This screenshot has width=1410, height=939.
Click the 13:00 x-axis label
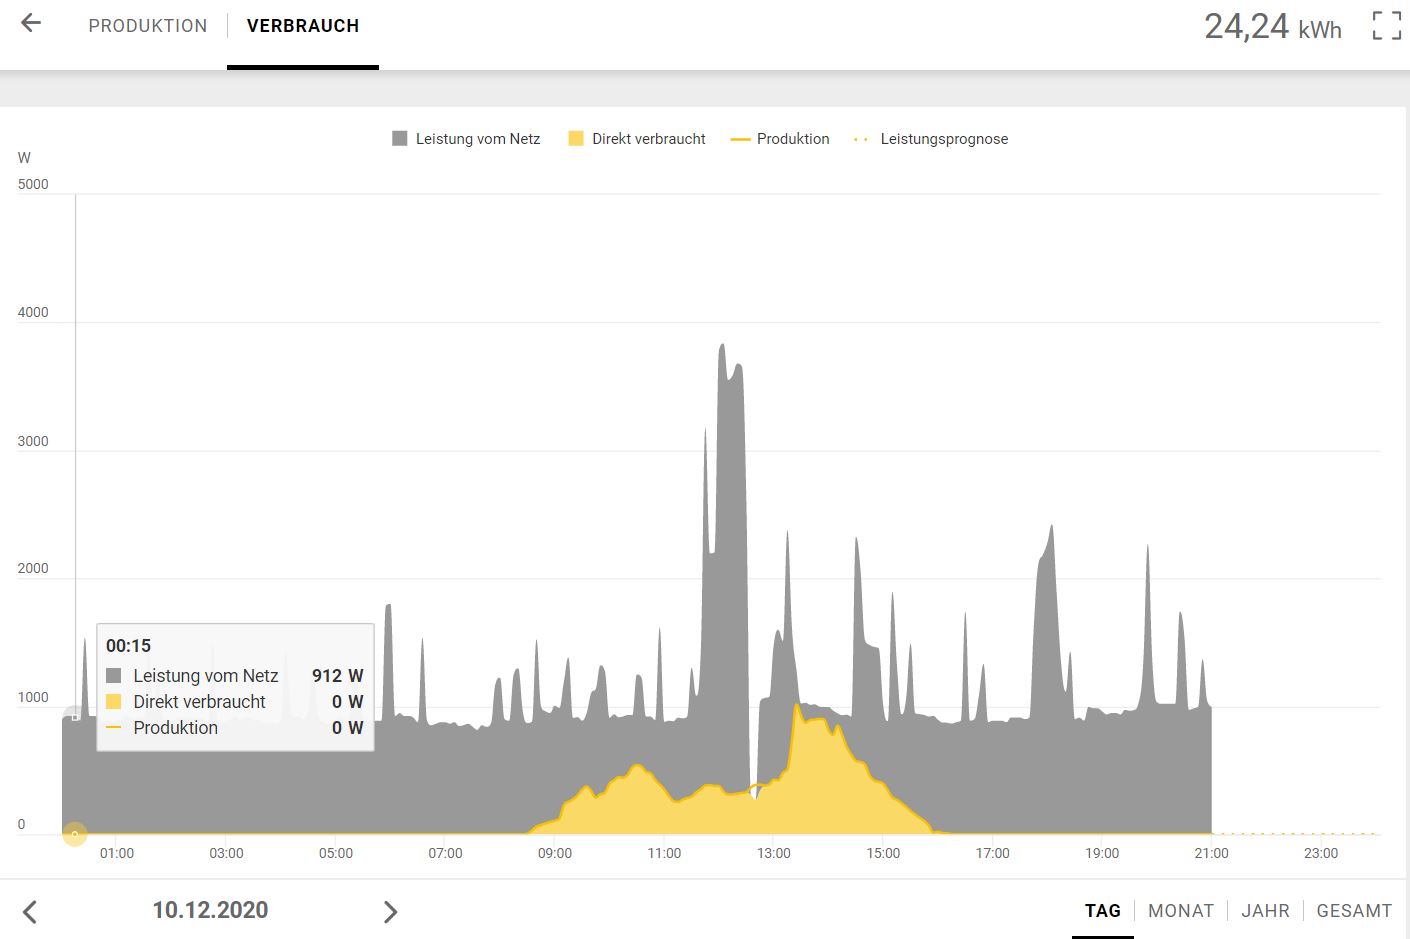pos(774,853)
